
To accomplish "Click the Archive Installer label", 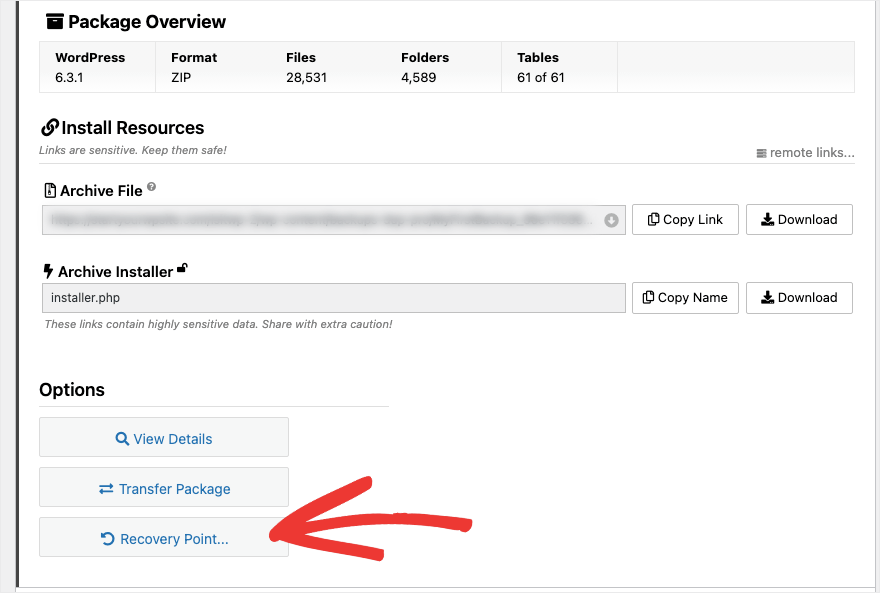I will (116, 272).
